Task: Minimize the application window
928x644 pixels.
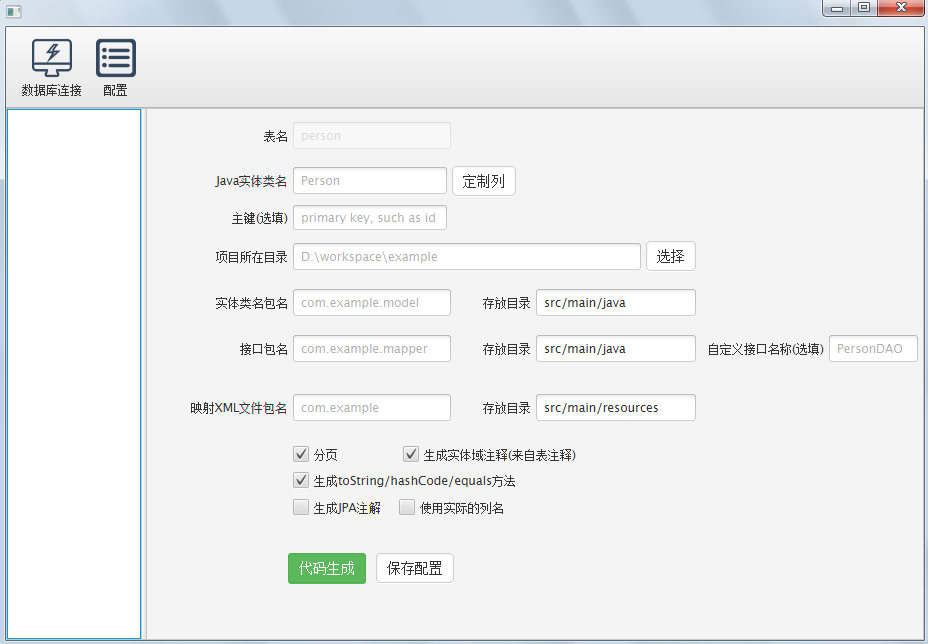Action: (x=837, y=8)
